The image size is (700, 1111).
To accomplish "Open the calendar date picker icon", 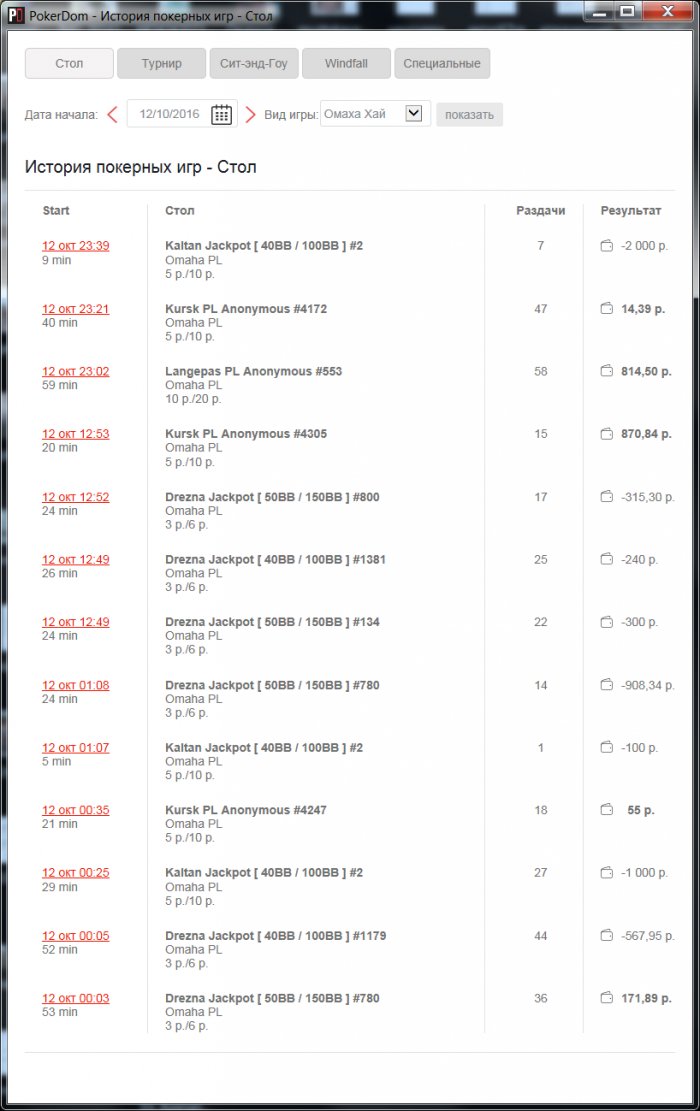I will (x=221, y=114).
